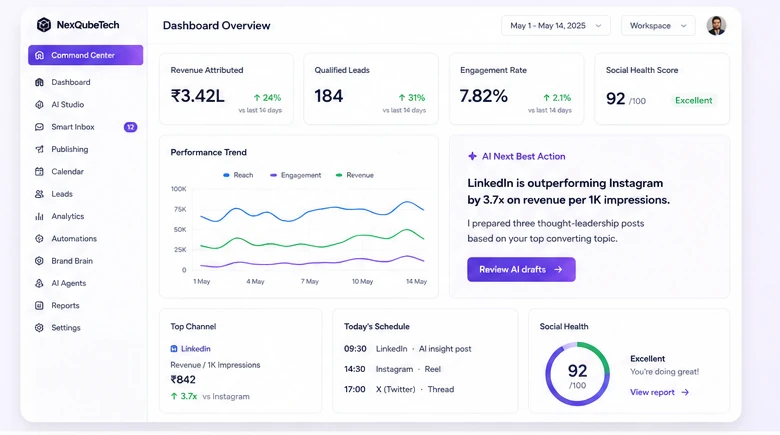Click the Performance Trend chart title
This screenshot has height=435, width=780.
click(x=208, y=152)
